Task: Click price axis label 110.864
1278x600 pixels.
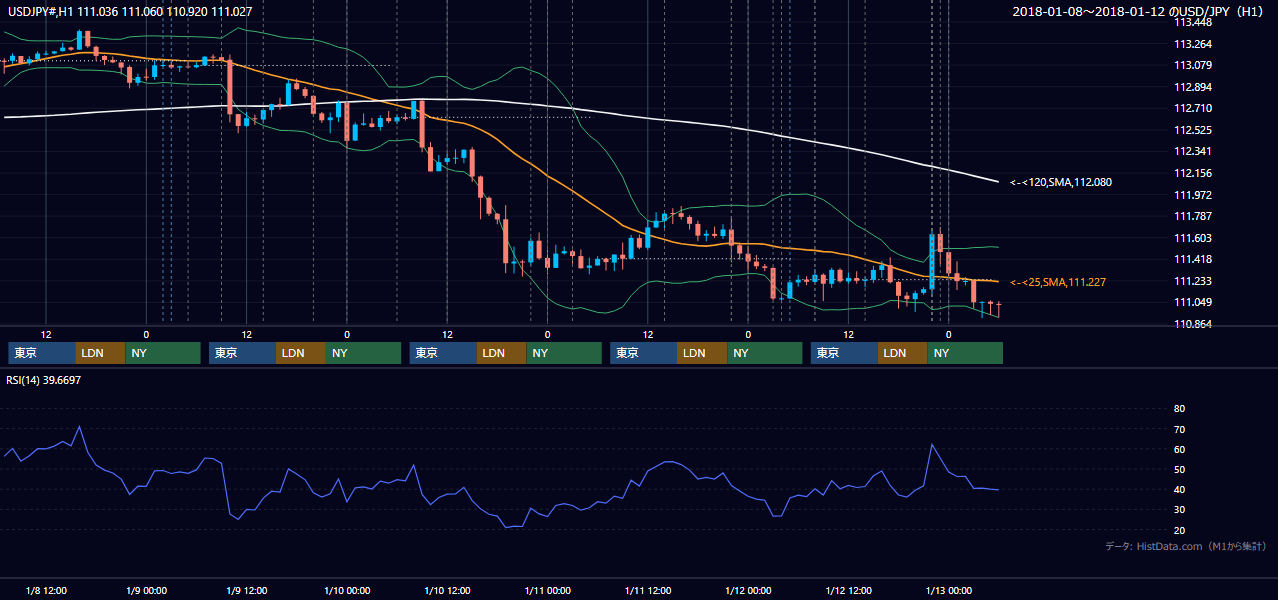Action: [1192, 324]
